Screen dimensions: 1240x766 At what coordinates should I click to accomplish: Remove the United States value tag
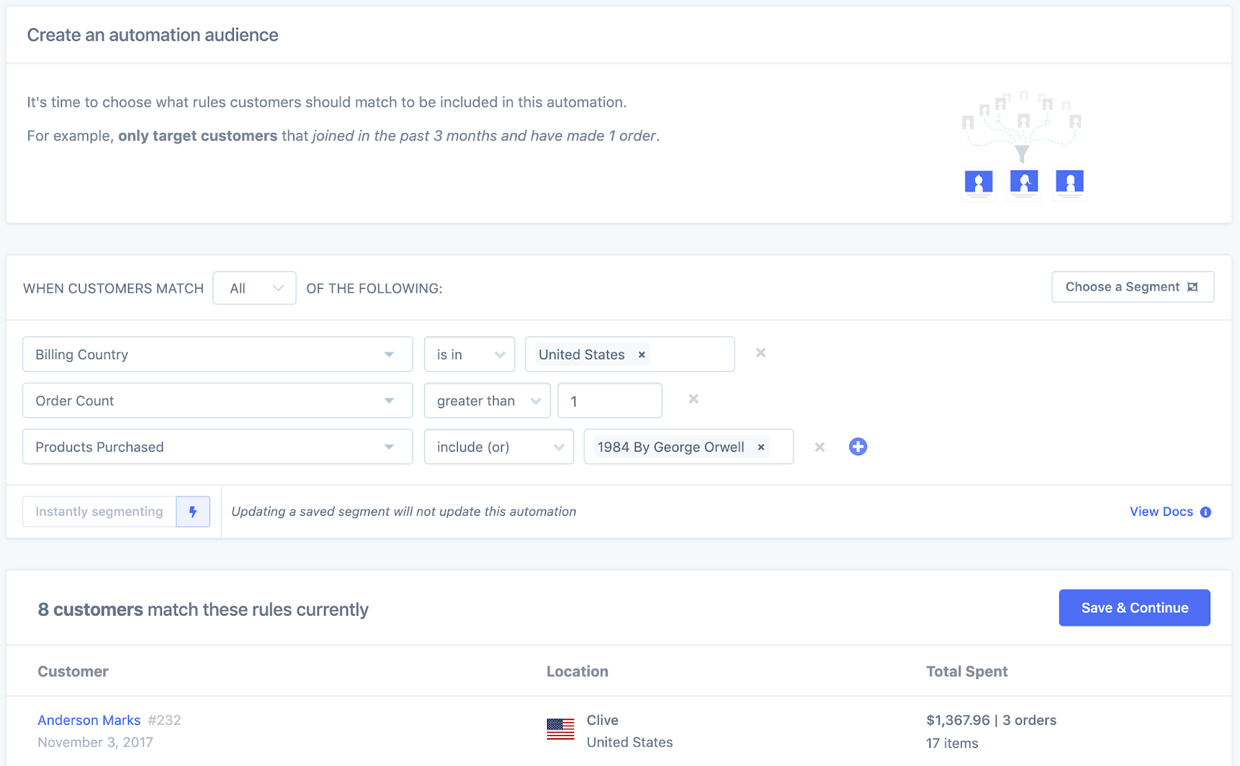[x=640, y=354]
